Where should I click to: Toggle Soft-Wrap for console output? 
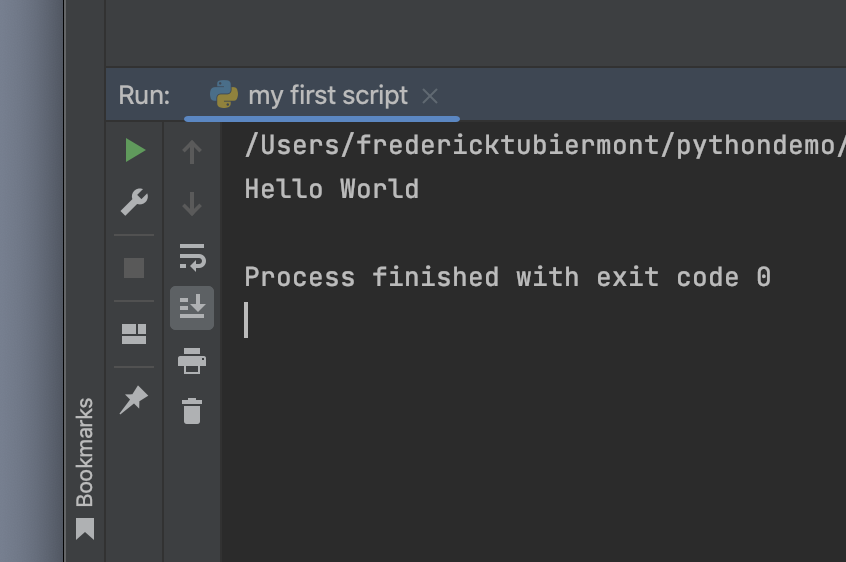[192, 257]
